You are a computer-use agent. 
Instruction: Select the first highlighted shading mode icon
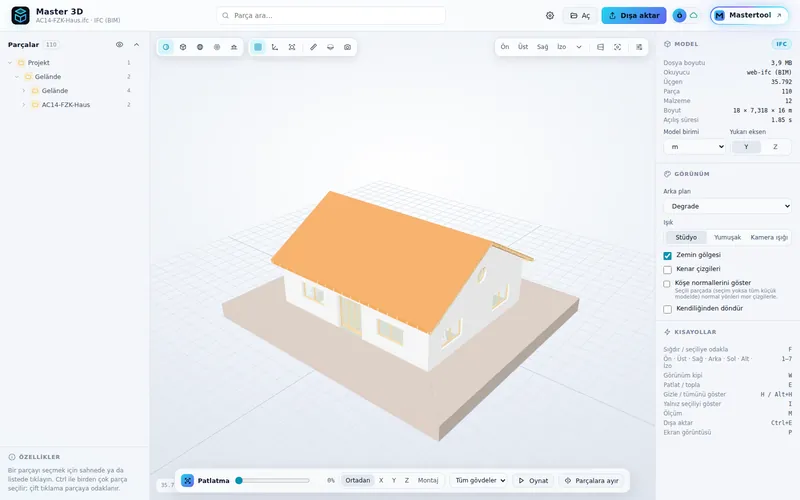tap(166, 47)
